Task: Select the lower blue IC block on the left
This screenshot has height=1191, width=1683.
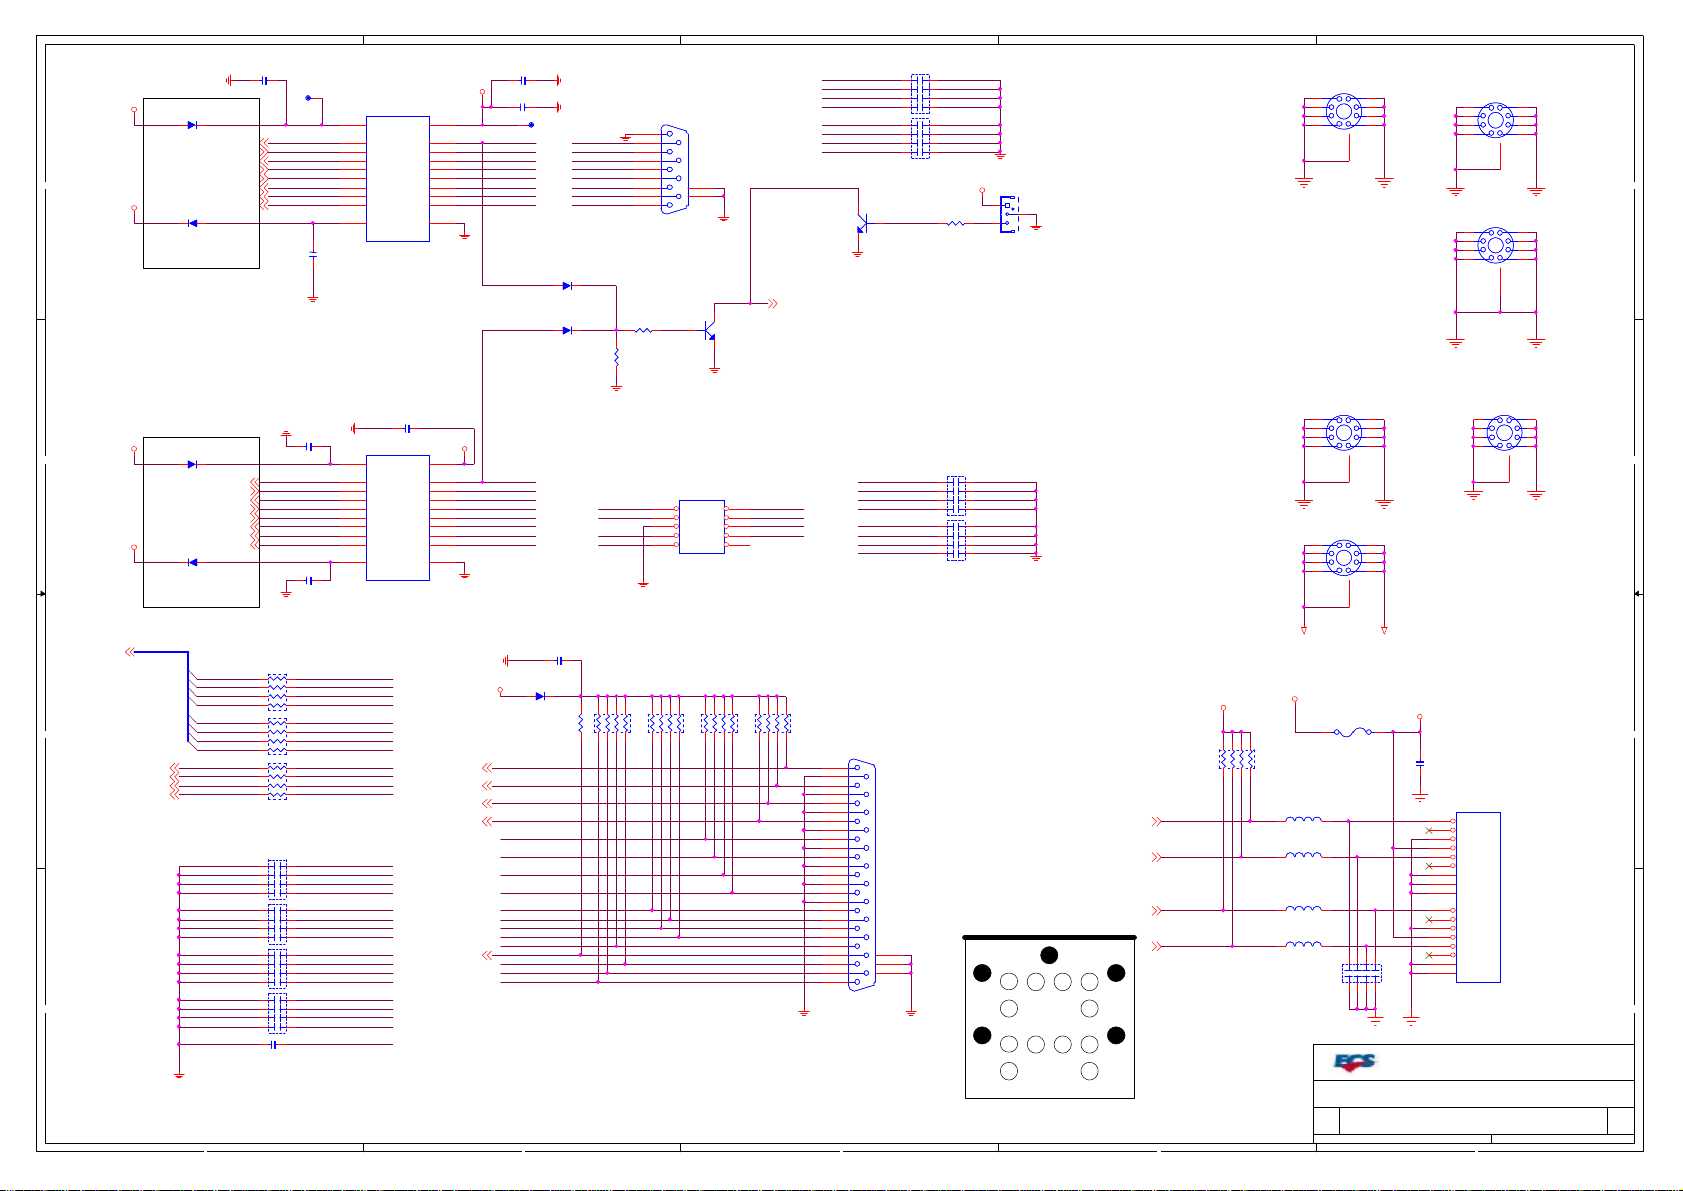Action: coord(398,518)
